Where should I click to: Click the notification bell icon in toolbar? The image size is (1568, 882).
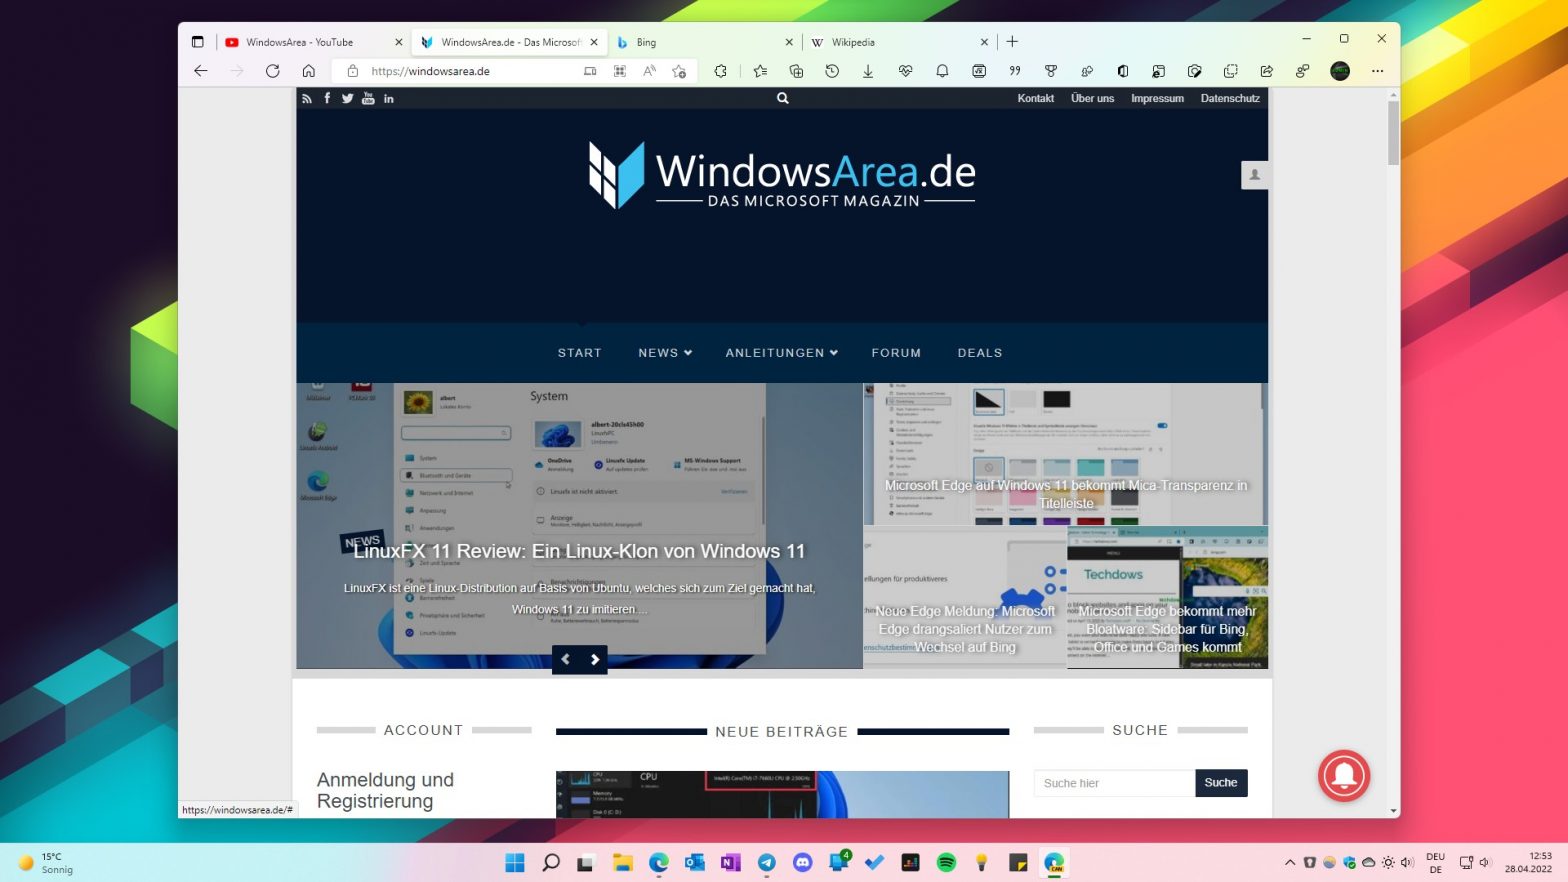[942, 71]
